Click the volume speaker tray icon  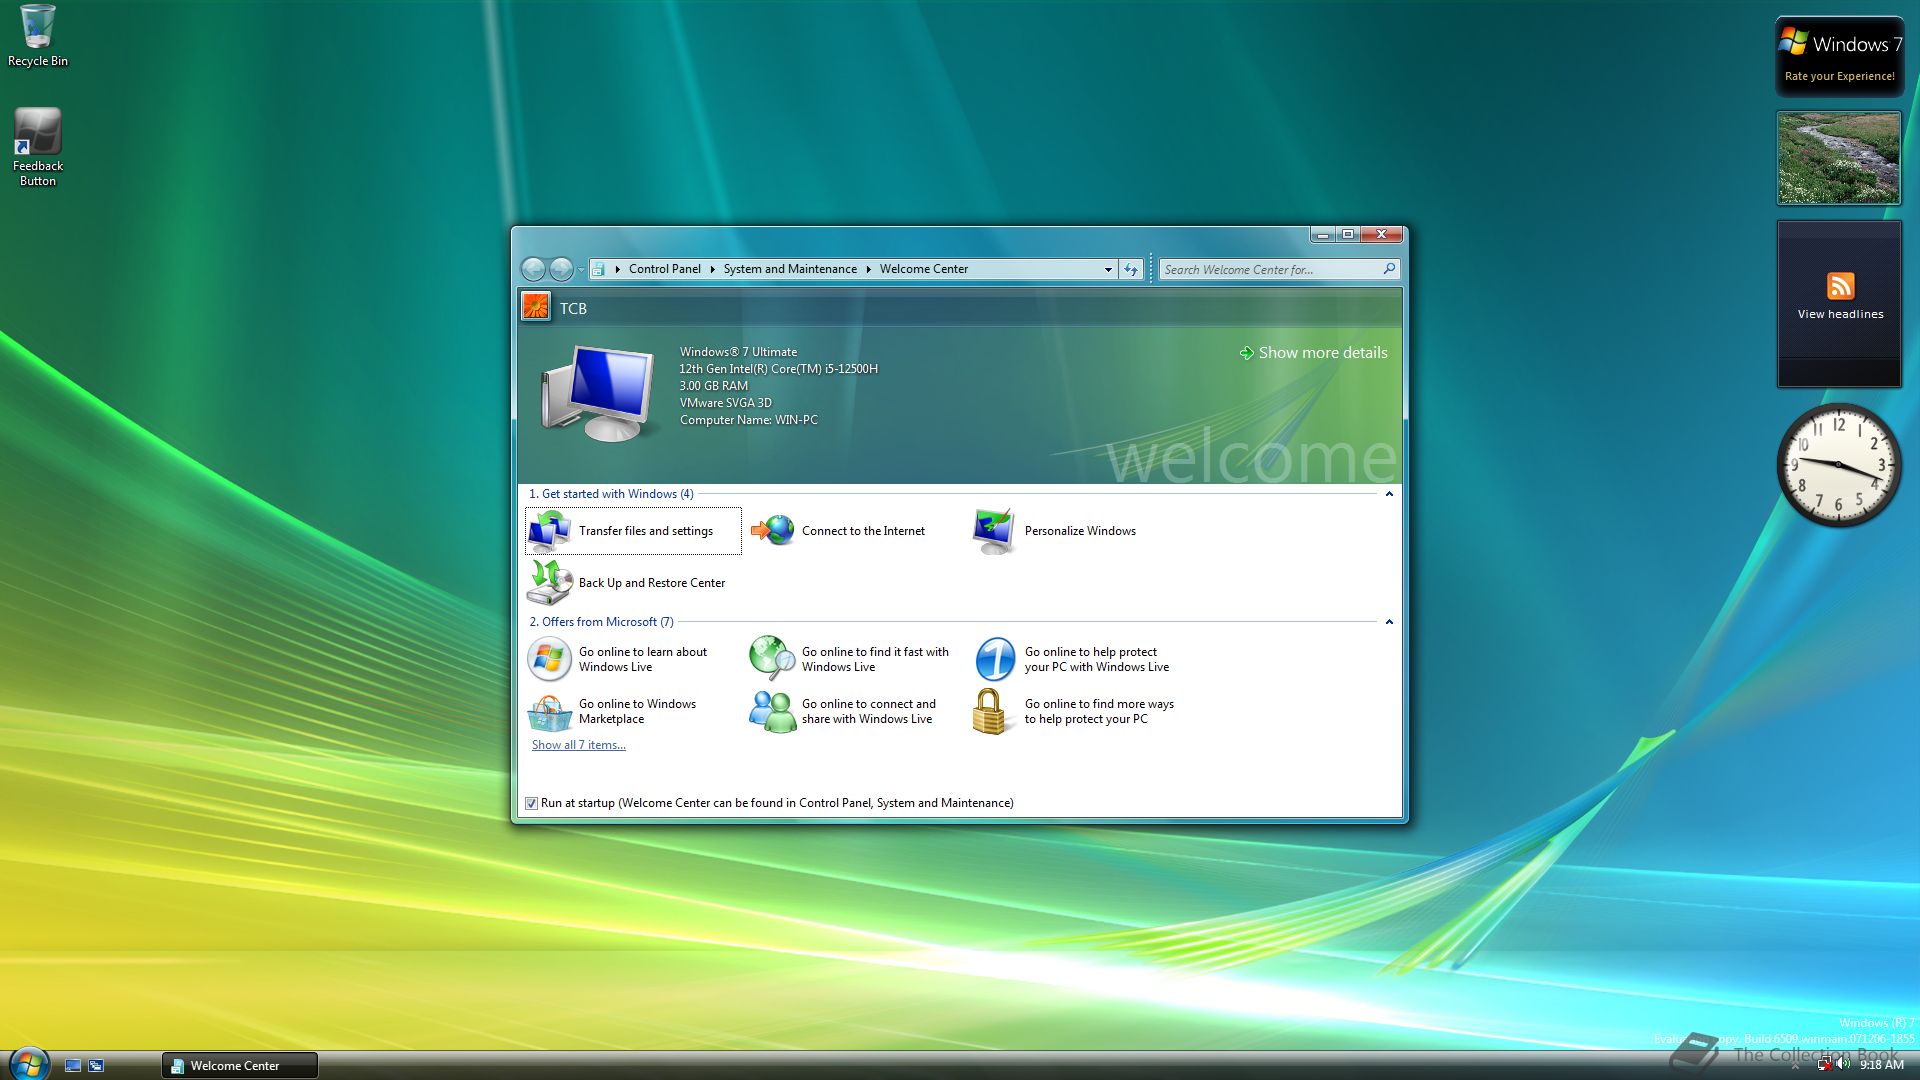1843,1064
